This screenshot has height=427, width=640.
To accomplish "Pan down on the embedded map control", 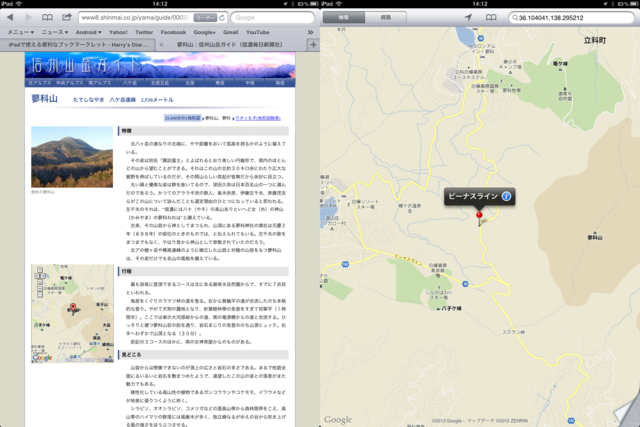I will point(40,282).
